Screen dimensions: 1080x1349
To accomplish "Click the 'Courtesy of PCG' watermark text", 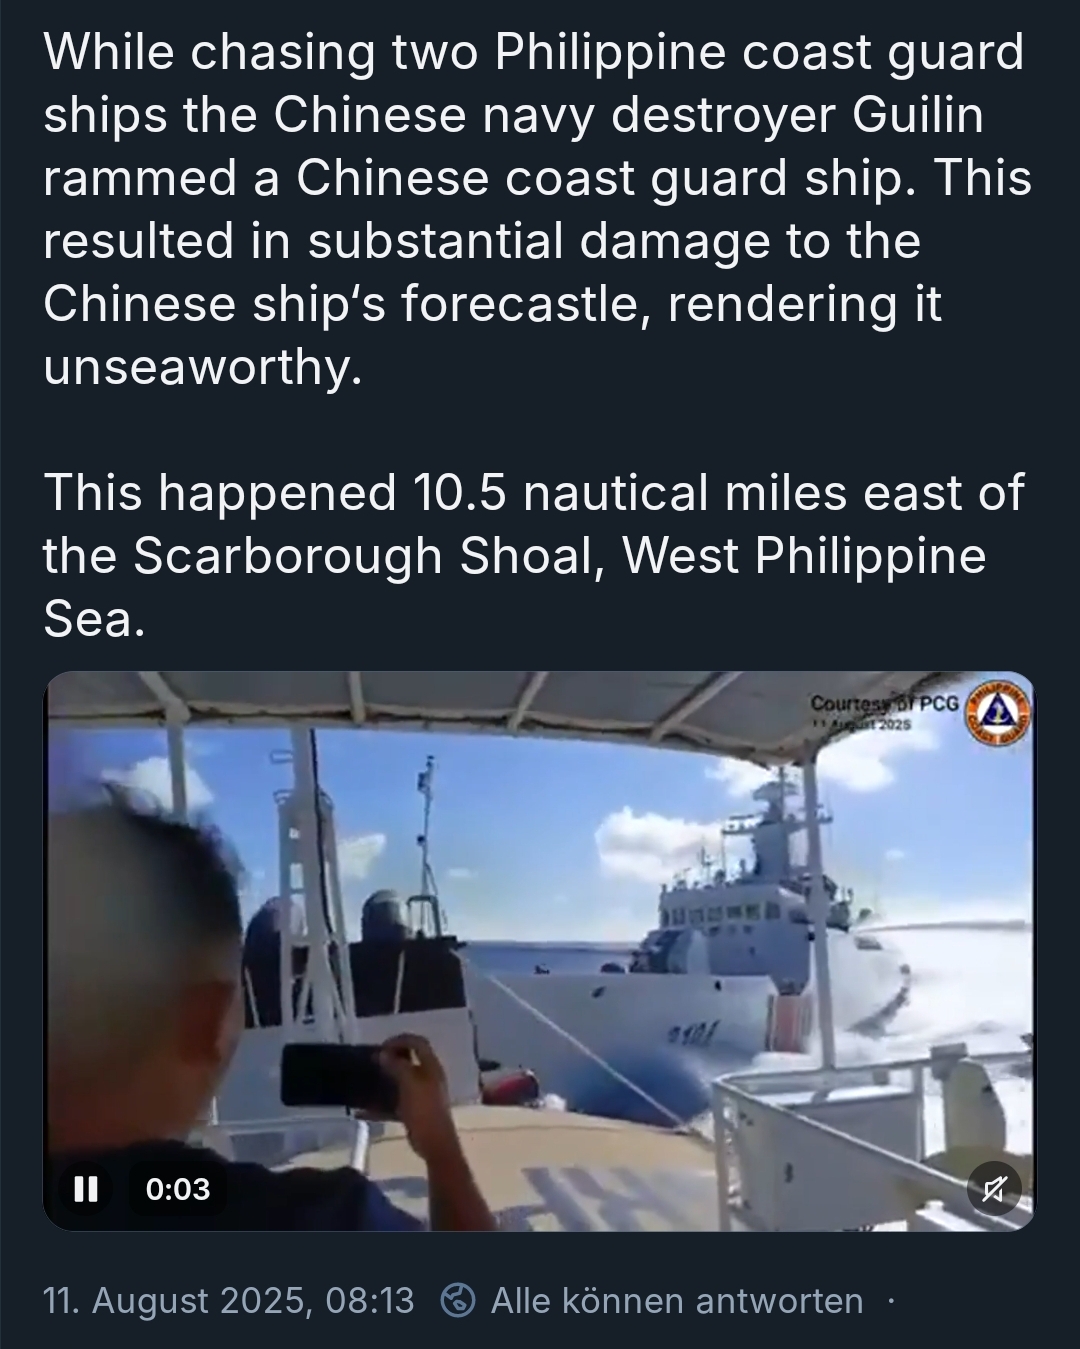I will 884,703.
